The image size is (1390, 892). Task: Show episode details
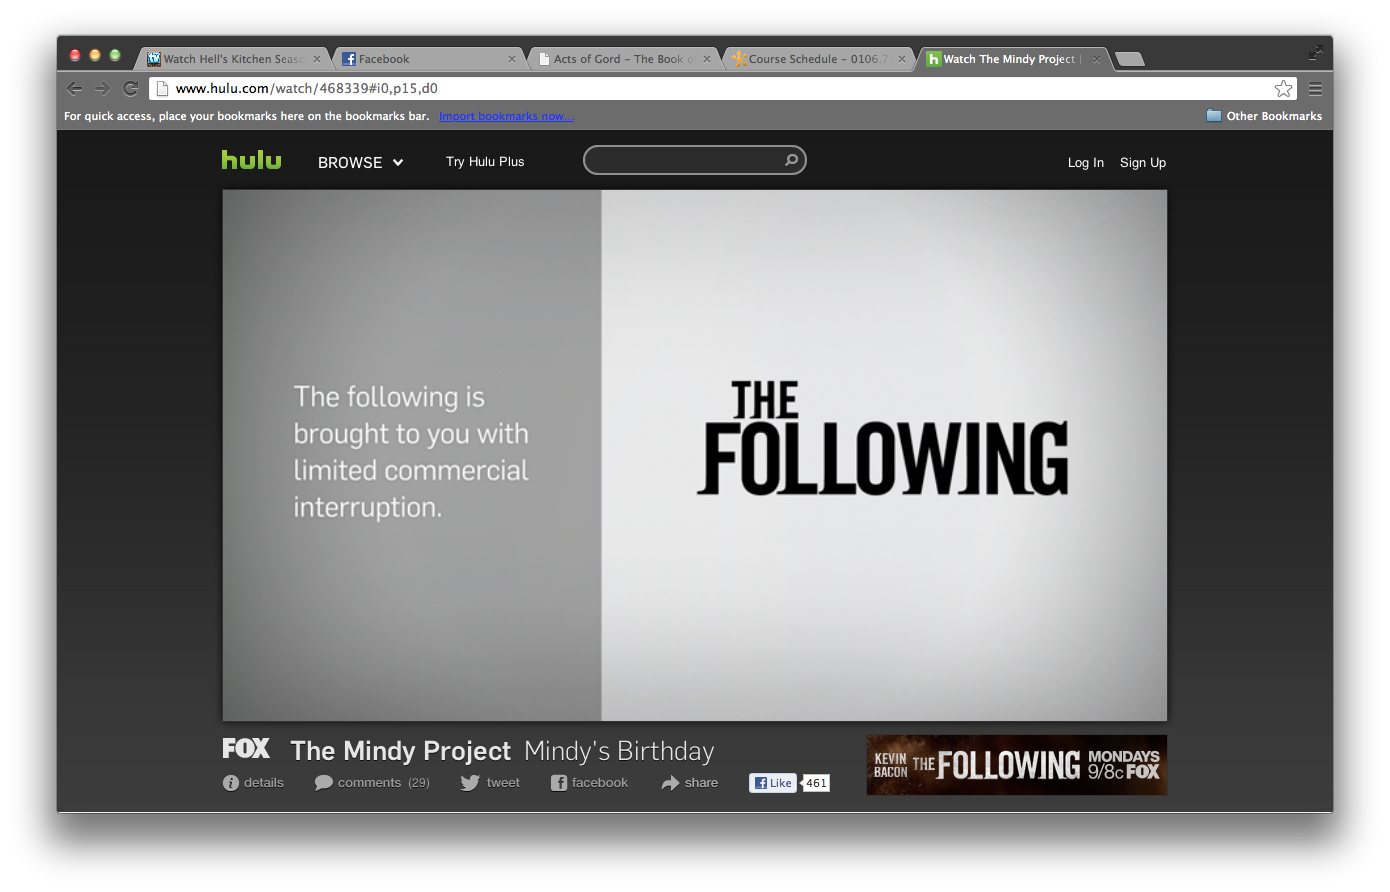[x=253, y=783]
